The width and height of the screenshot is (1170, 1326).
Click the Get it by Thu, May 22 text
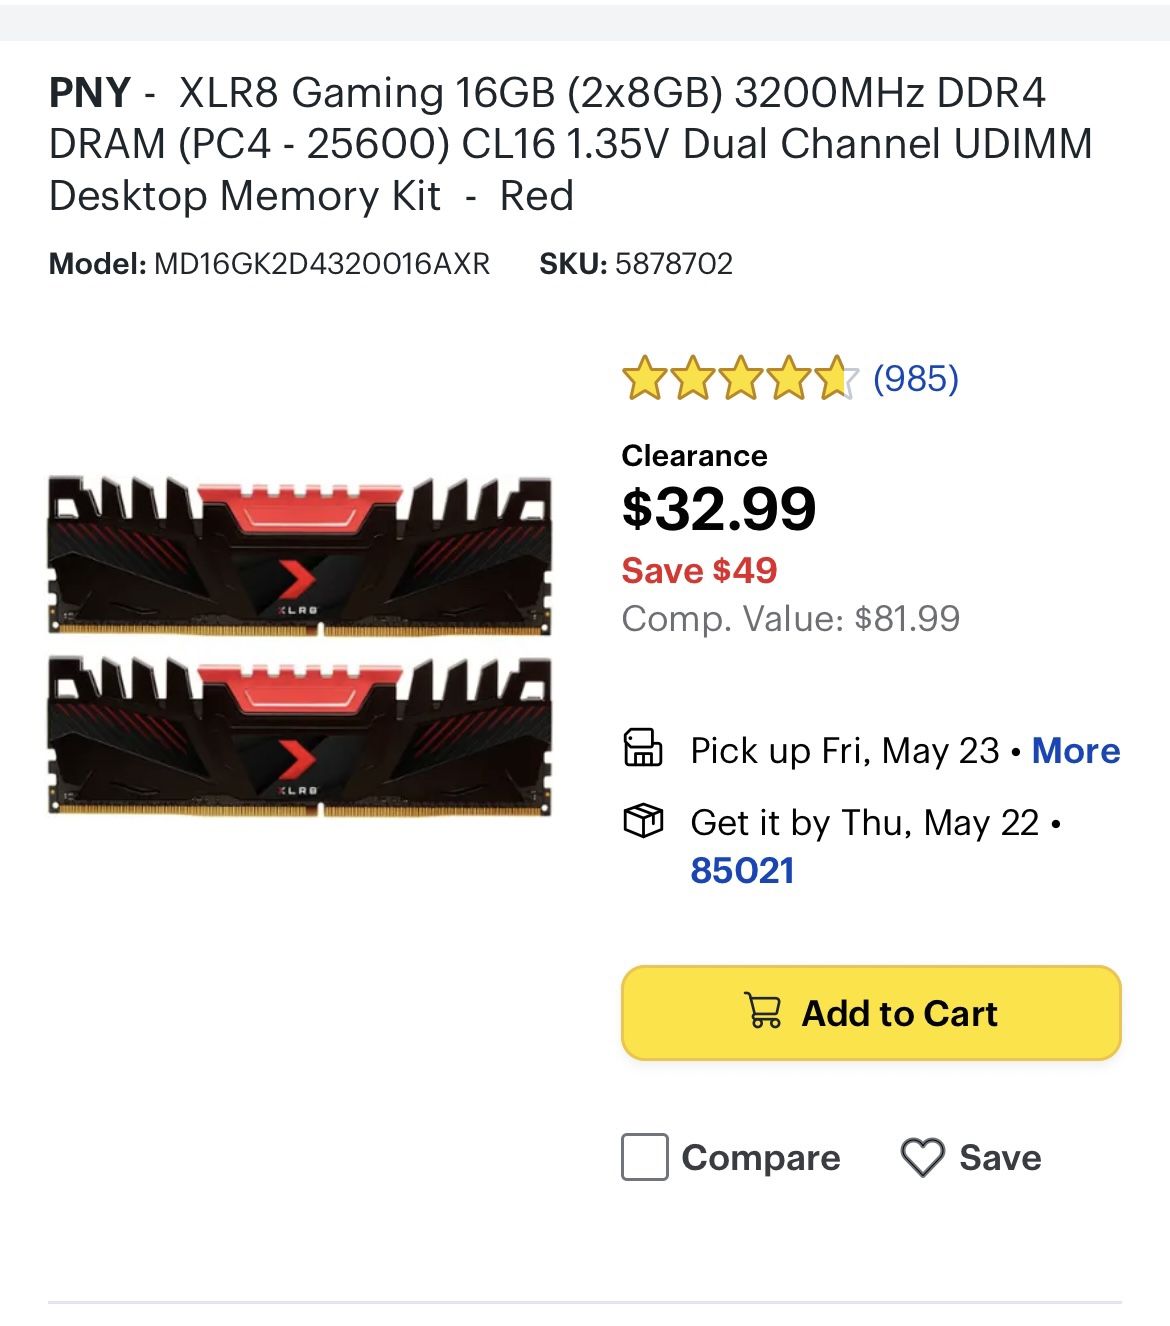[865, 823]
